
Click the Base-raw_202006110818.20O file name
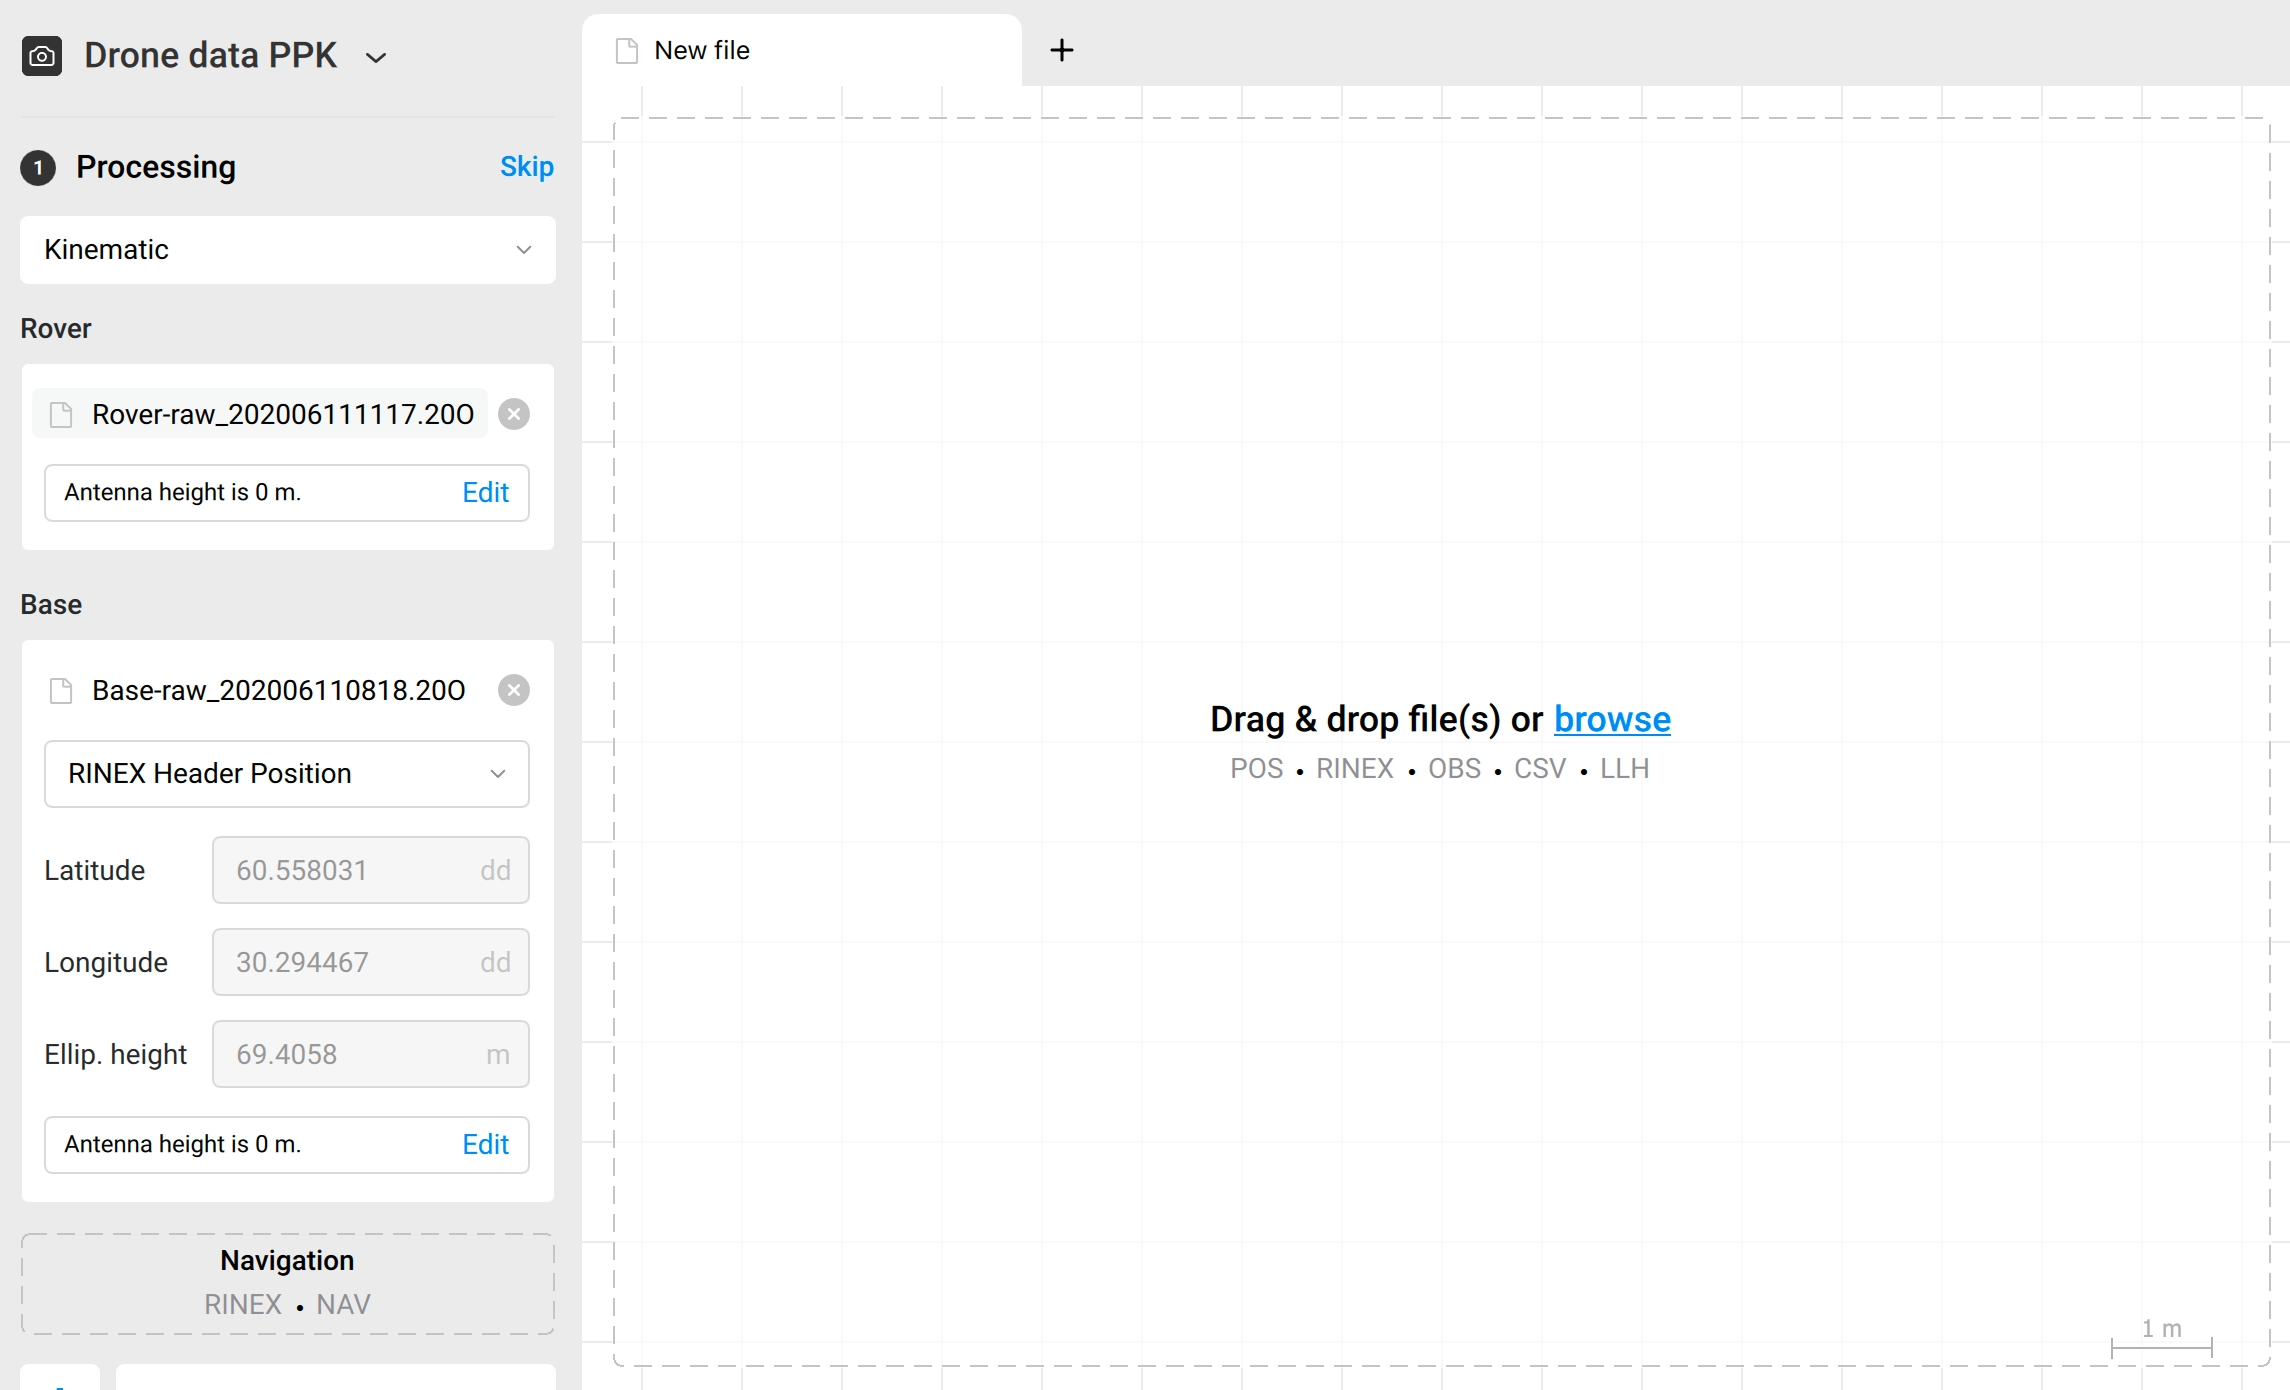tap(279, 690)
